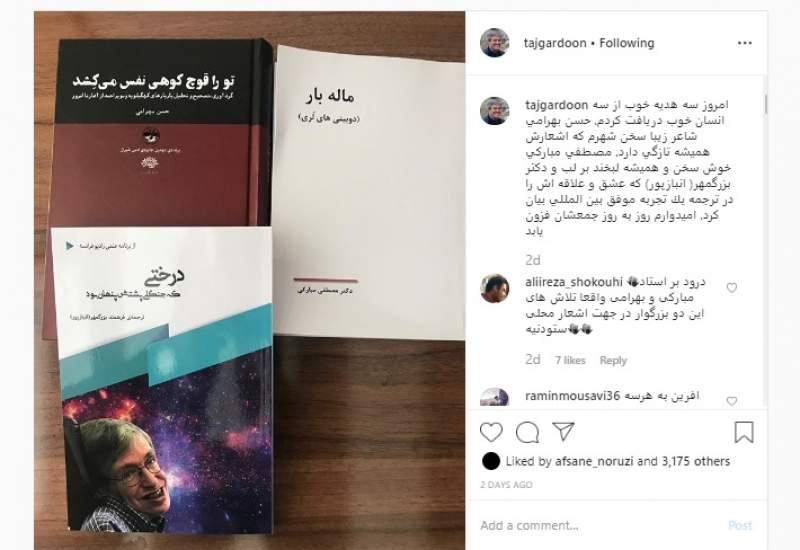This screenshot has width=800, height=550.
Task: View the 7 likes on the comment
Action: (570, 360)
